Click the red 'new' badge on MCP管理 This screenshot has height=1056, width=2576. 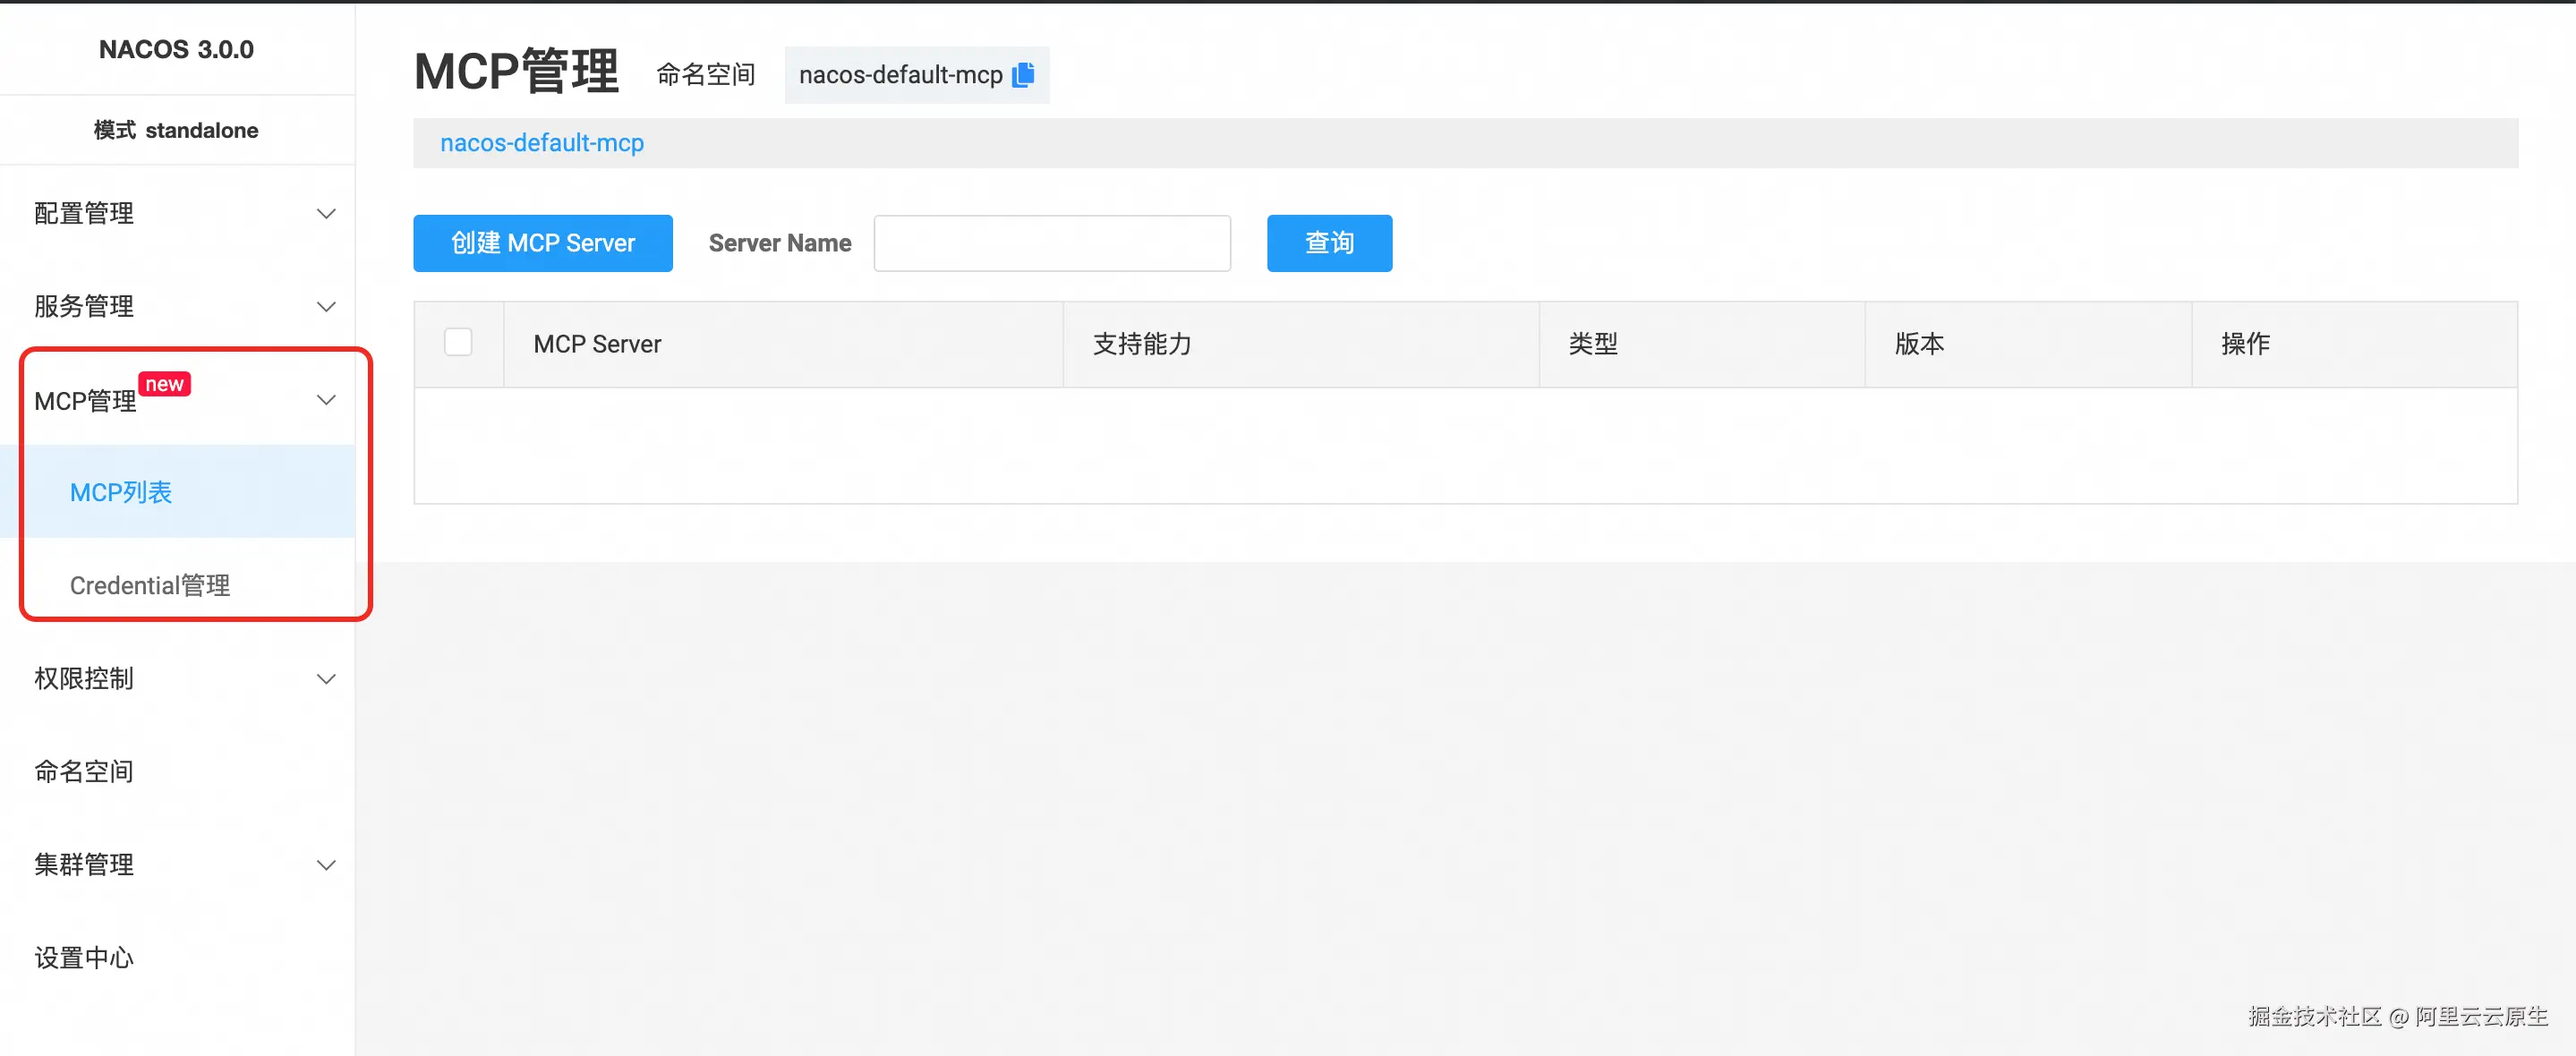tap(164, 384)
